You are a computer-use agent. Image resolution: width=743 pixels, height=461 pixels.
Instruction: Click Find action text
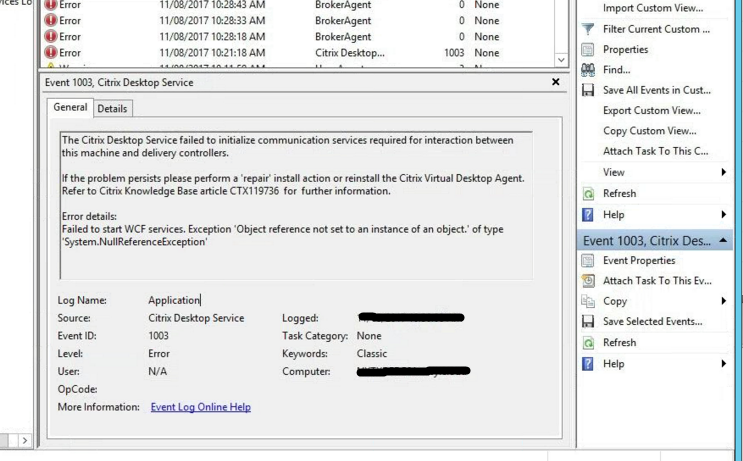616,70
